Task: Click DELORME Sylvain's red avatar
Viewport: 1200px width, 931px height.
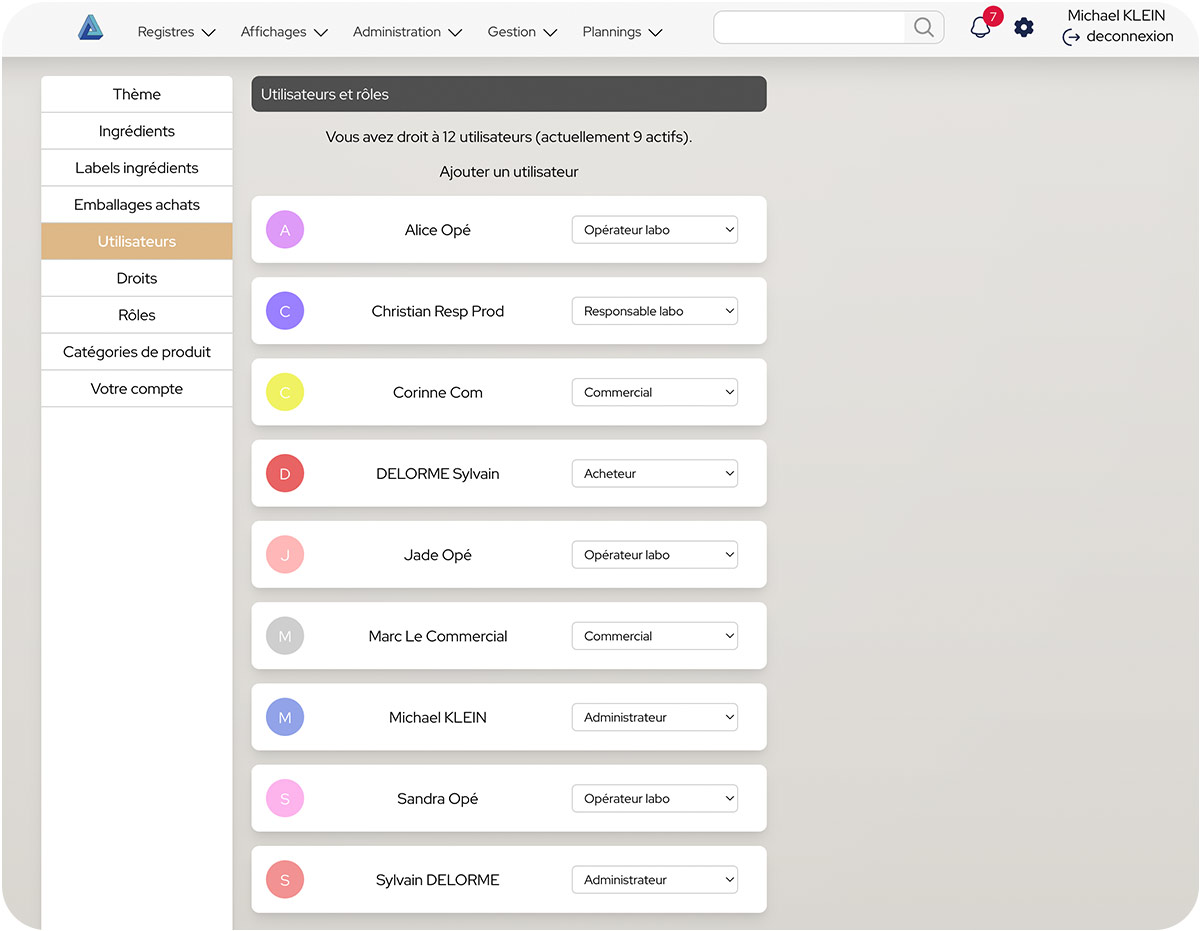Action: (x=285, y=474)
